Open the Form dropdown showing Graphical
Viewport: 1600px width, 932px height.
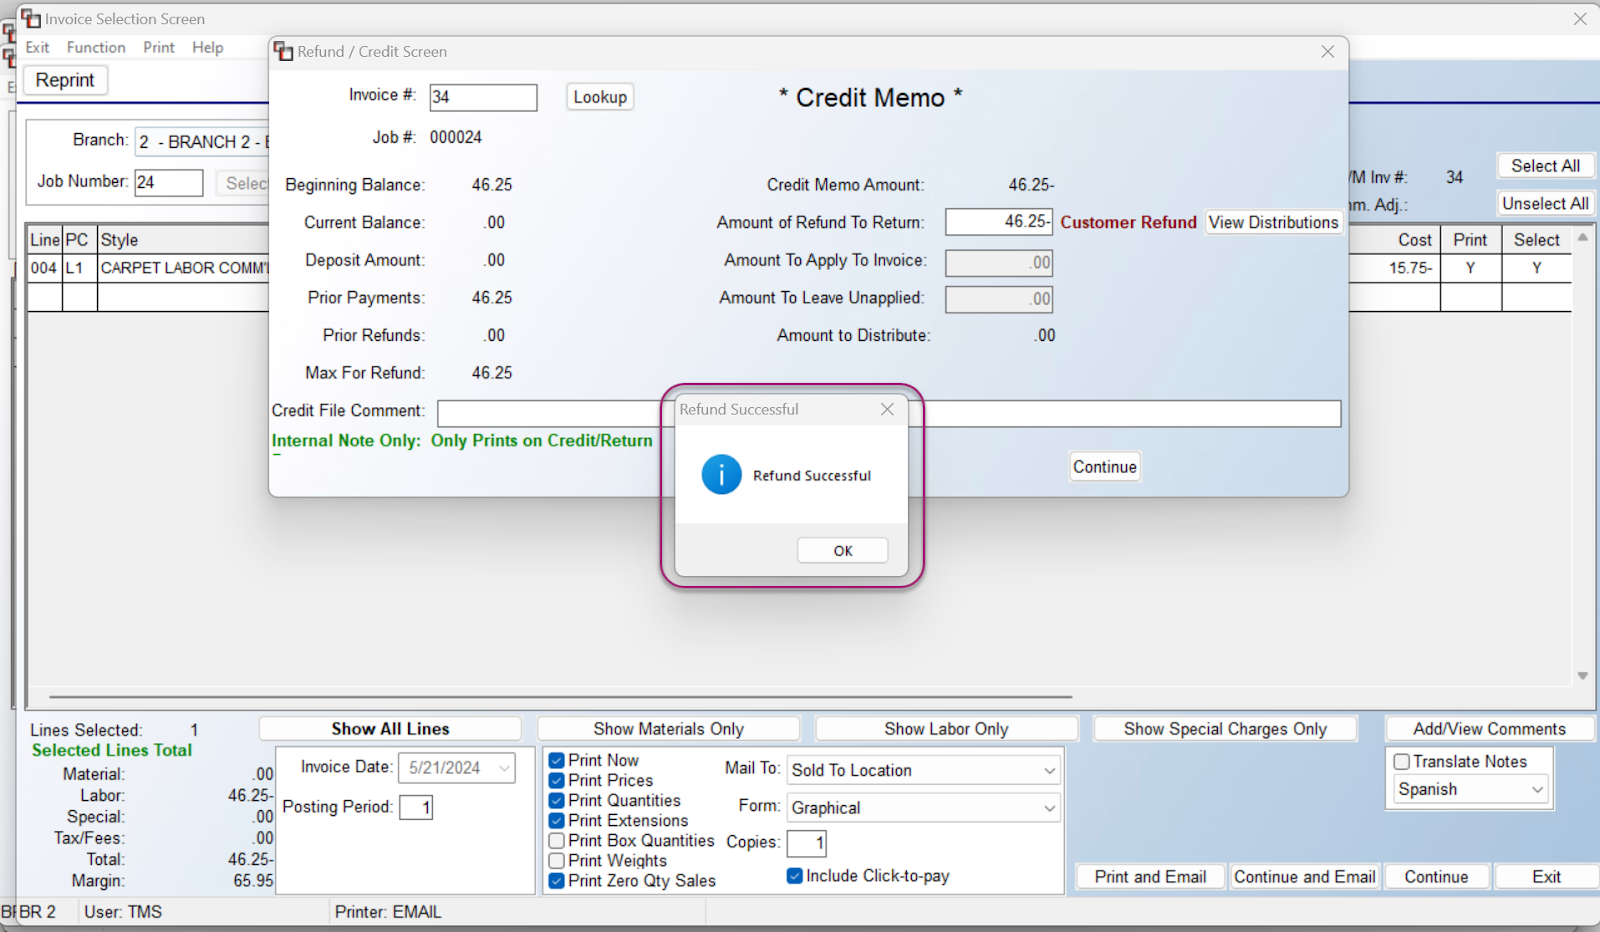pos(1048,807)
